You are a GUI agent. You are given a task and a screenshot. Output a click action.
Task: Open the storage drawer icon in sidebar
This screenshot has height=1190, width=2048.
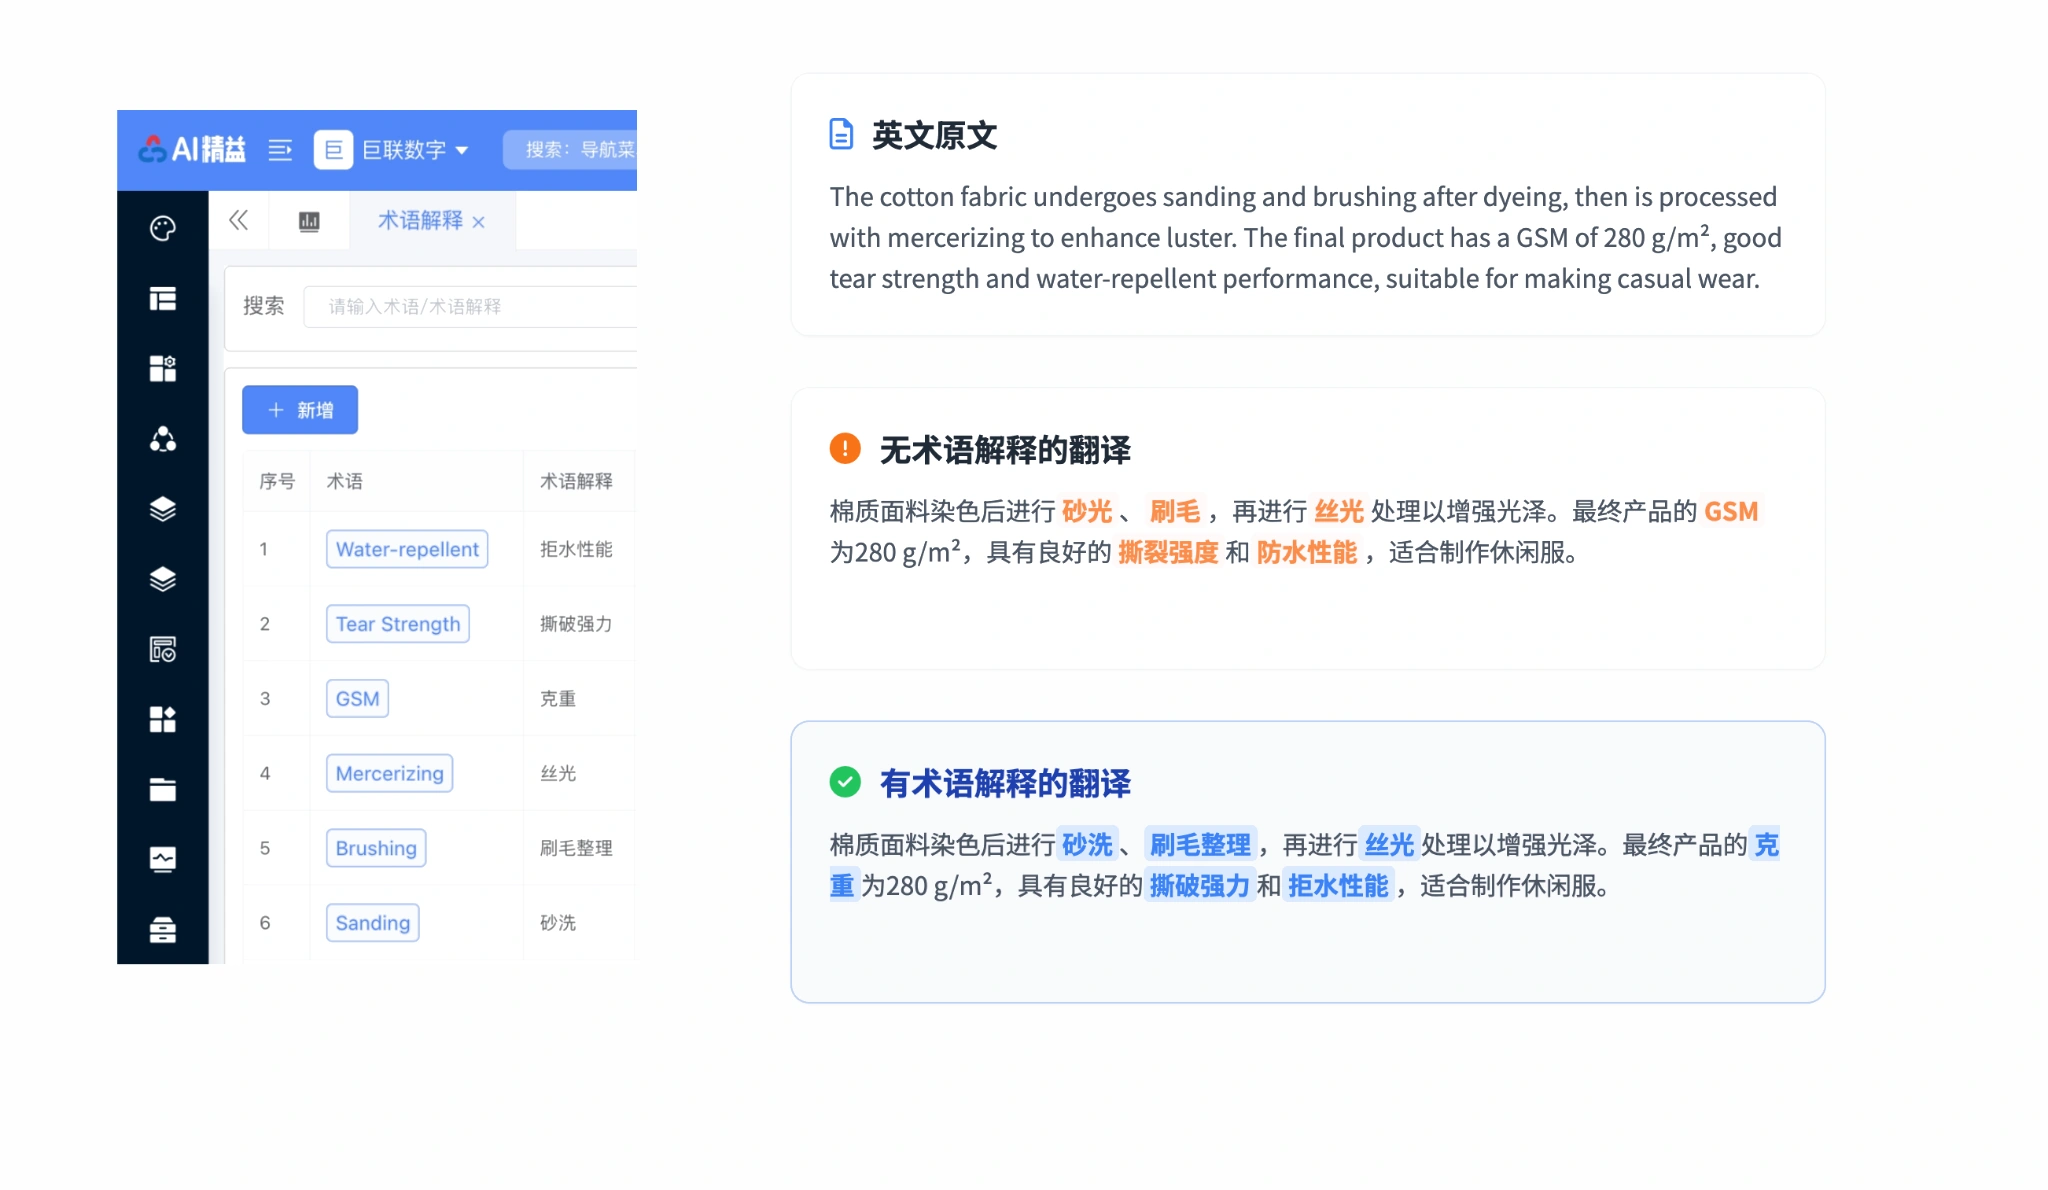tap(163, 929)
